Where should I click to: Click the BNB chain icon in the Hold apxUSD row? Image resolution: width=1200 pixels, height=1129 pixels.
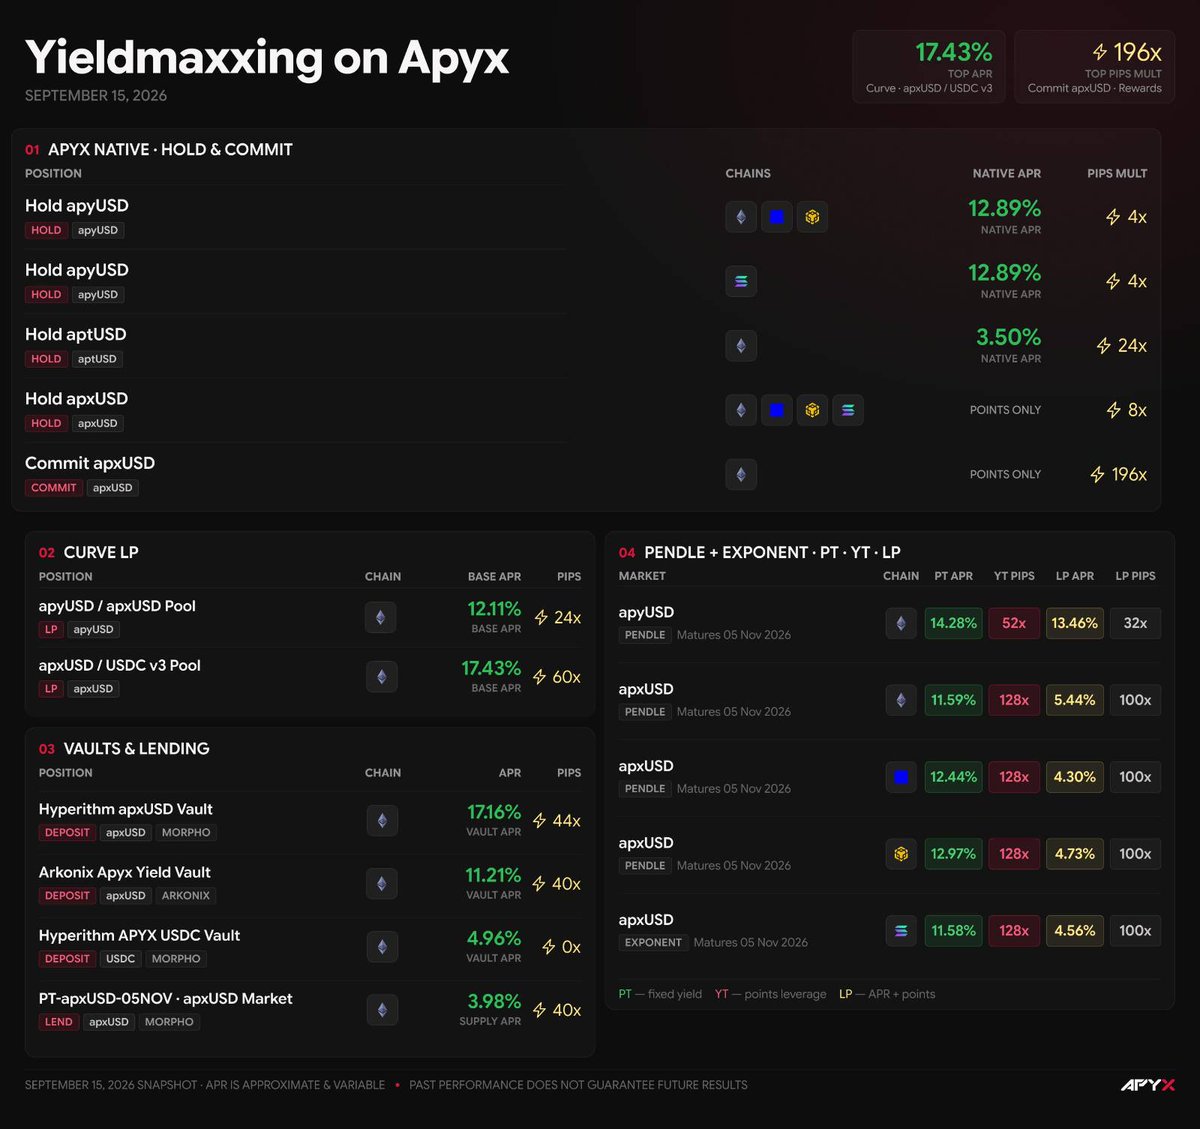[x=812, y=410]
